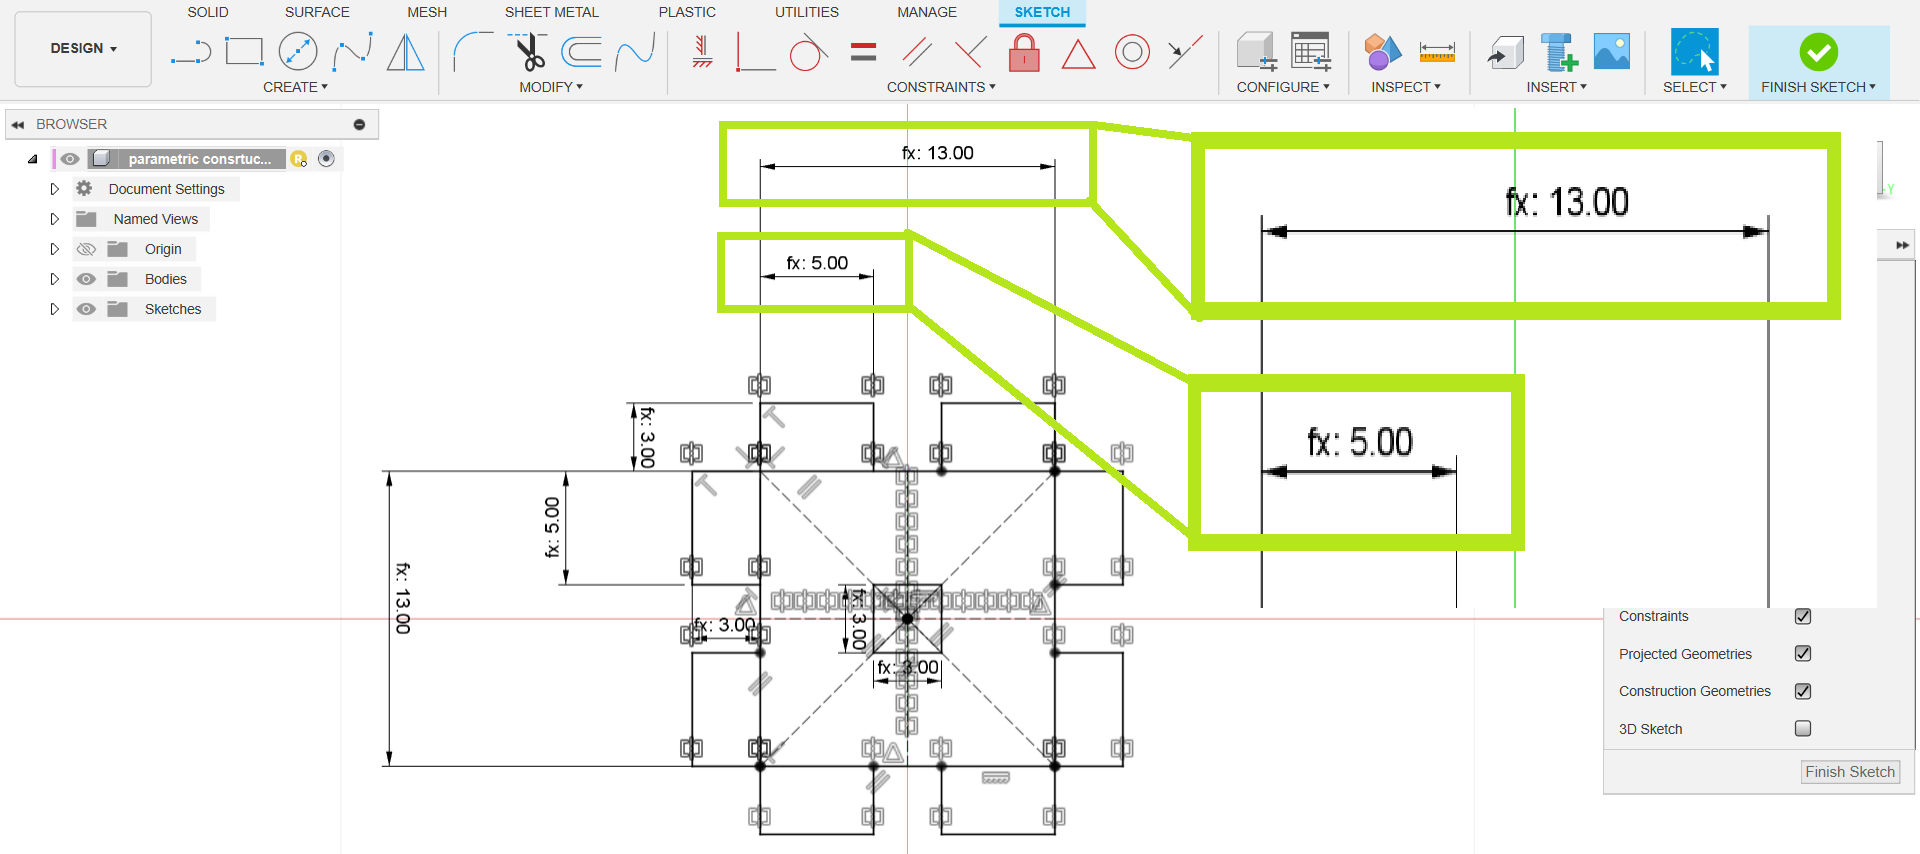Screen dimensions: 1920x854
Task: Click the Concentric constraint icon
Action: click(1132, 52)
